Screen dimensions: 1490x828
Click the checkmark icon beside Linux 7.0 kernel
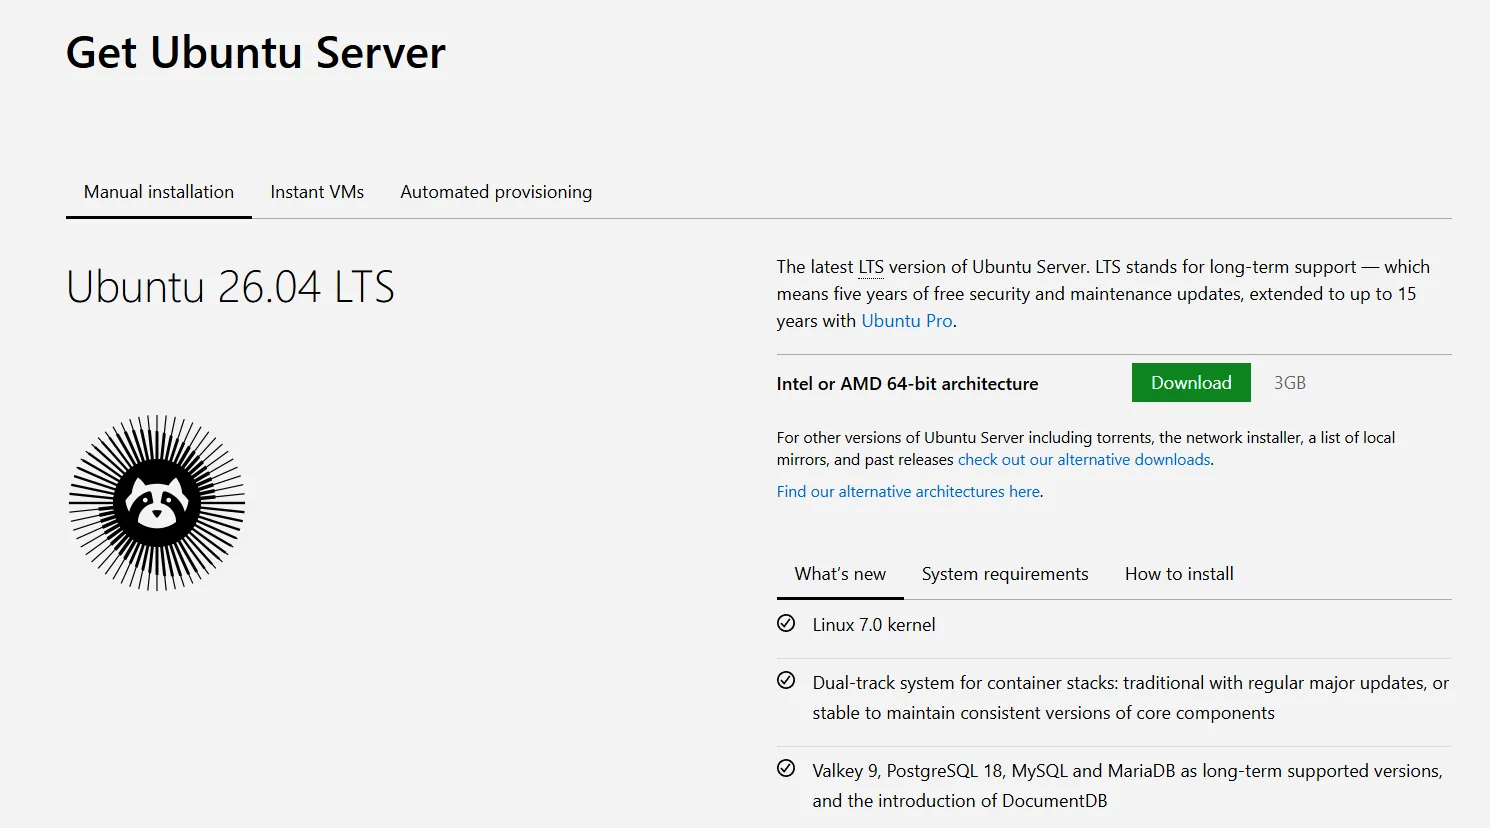click(x=786, y=623)
